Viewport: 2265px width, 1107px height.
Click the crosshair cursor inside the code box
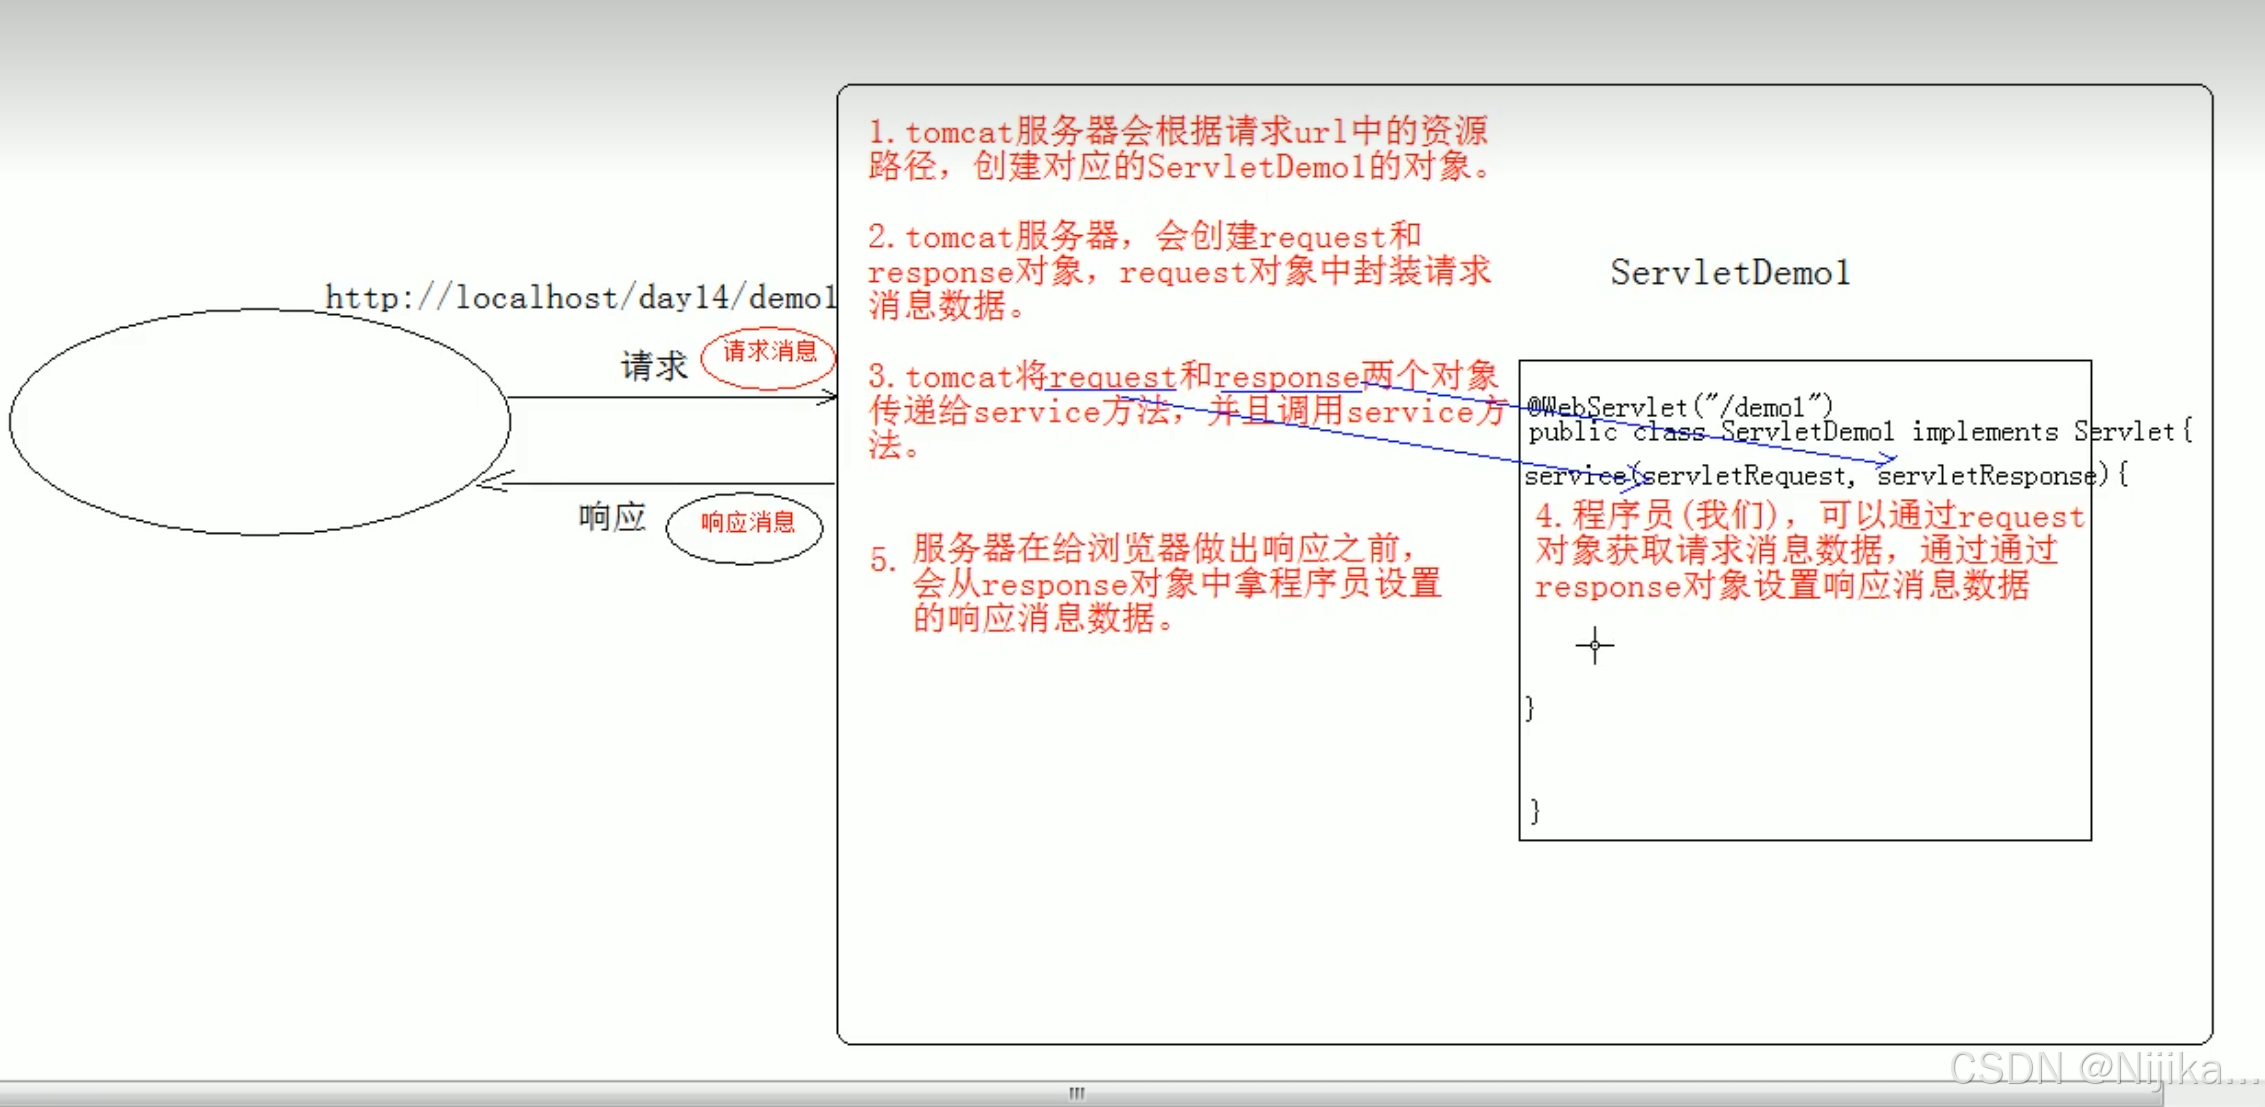click(1593, 646)
